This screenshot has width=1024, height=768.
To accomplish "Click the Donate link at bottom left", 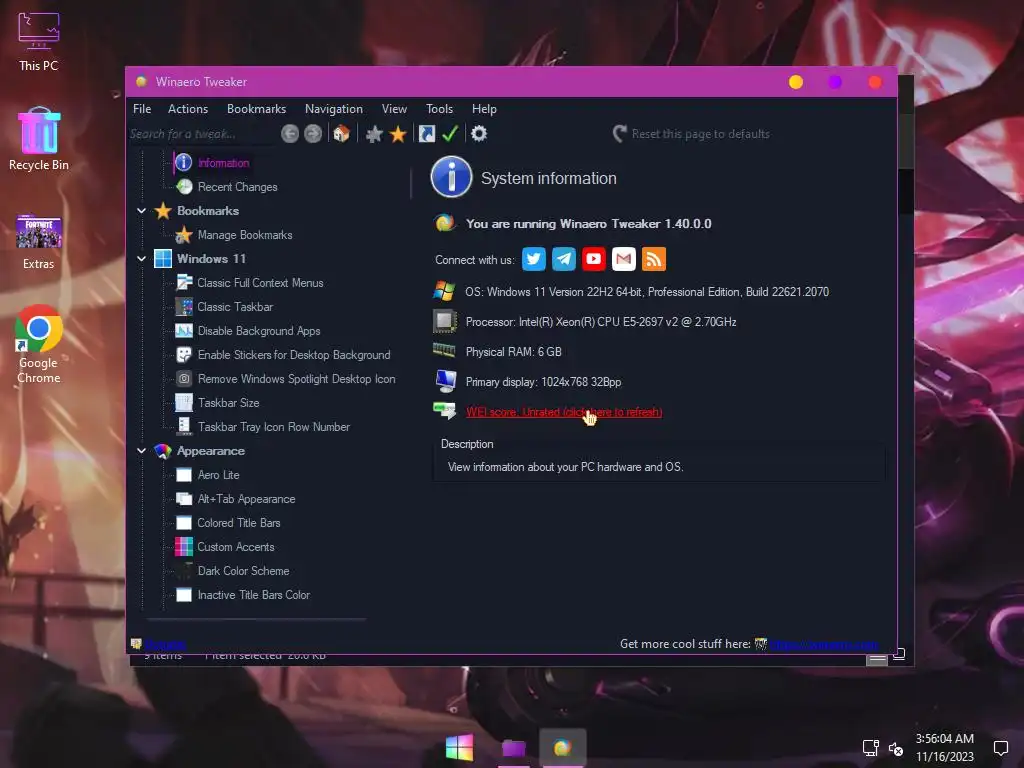I will tap(165, 645).
